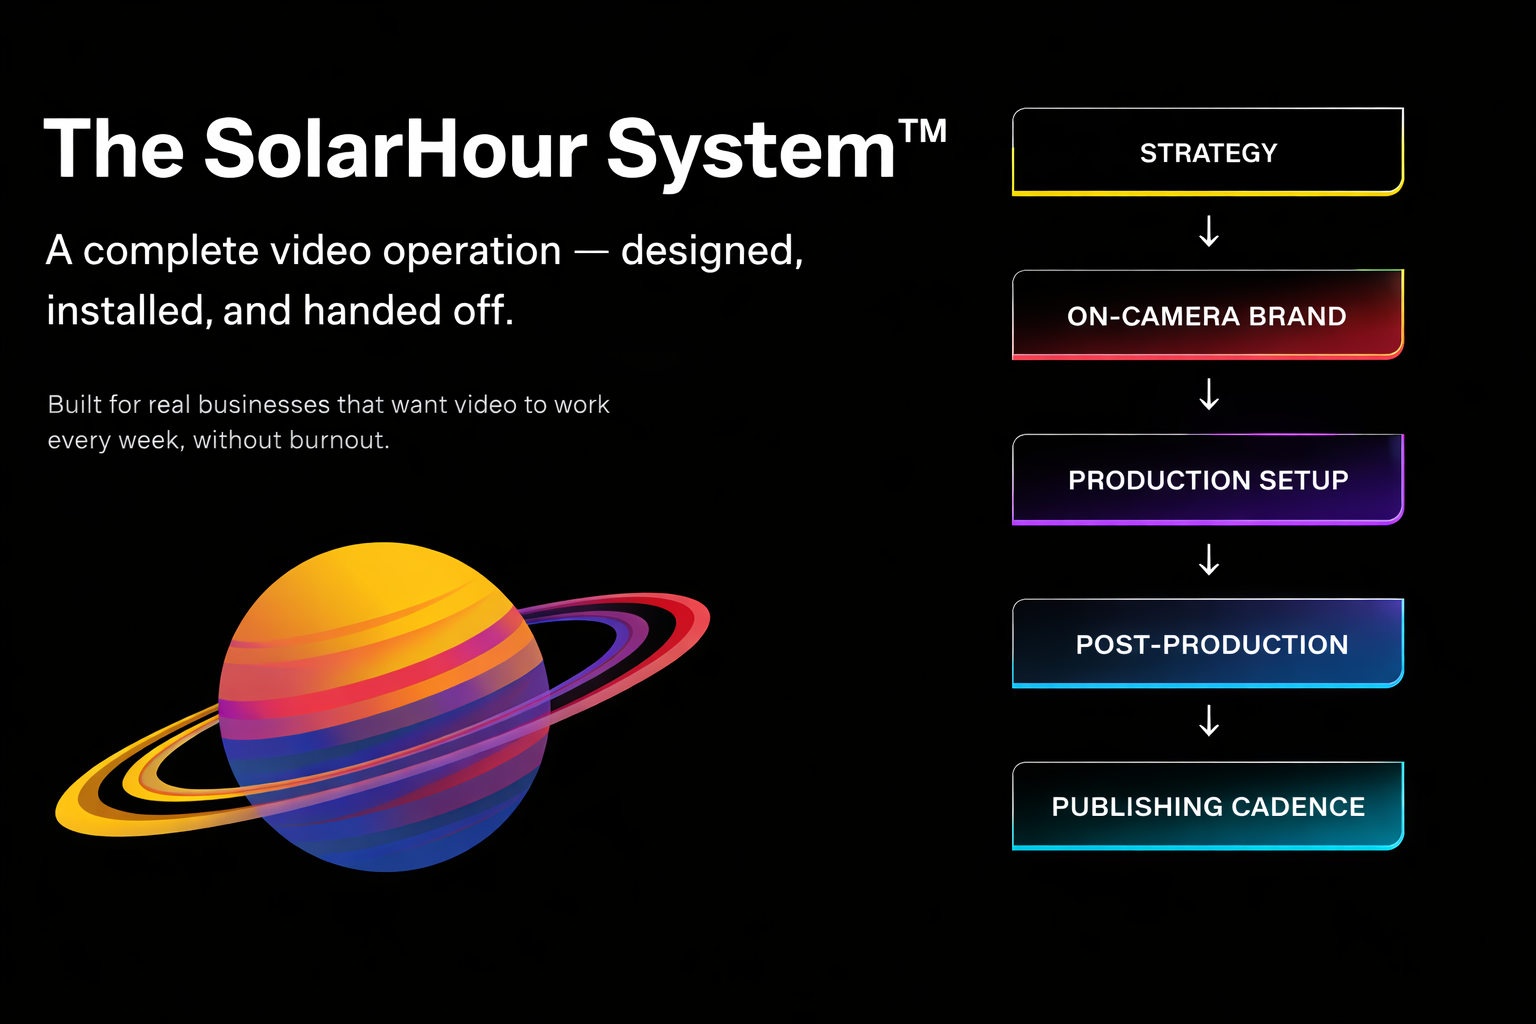Click the line 'installed, and handed off.'
1536x1024 pixels.
pos(280,311)
